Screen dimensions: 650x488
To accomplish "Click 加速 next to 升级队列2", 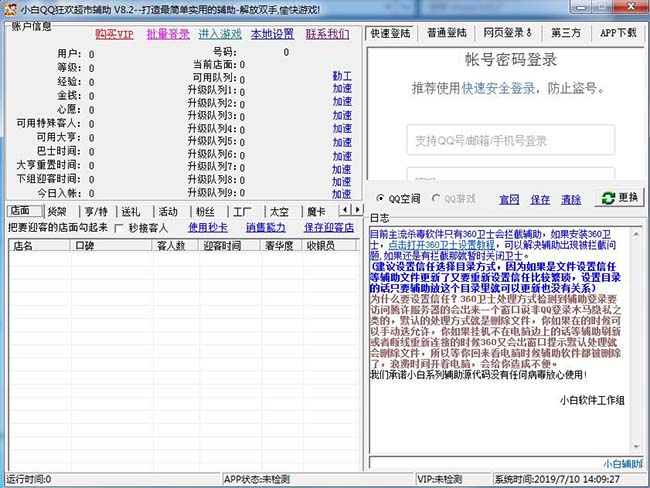I will [342, 102].
